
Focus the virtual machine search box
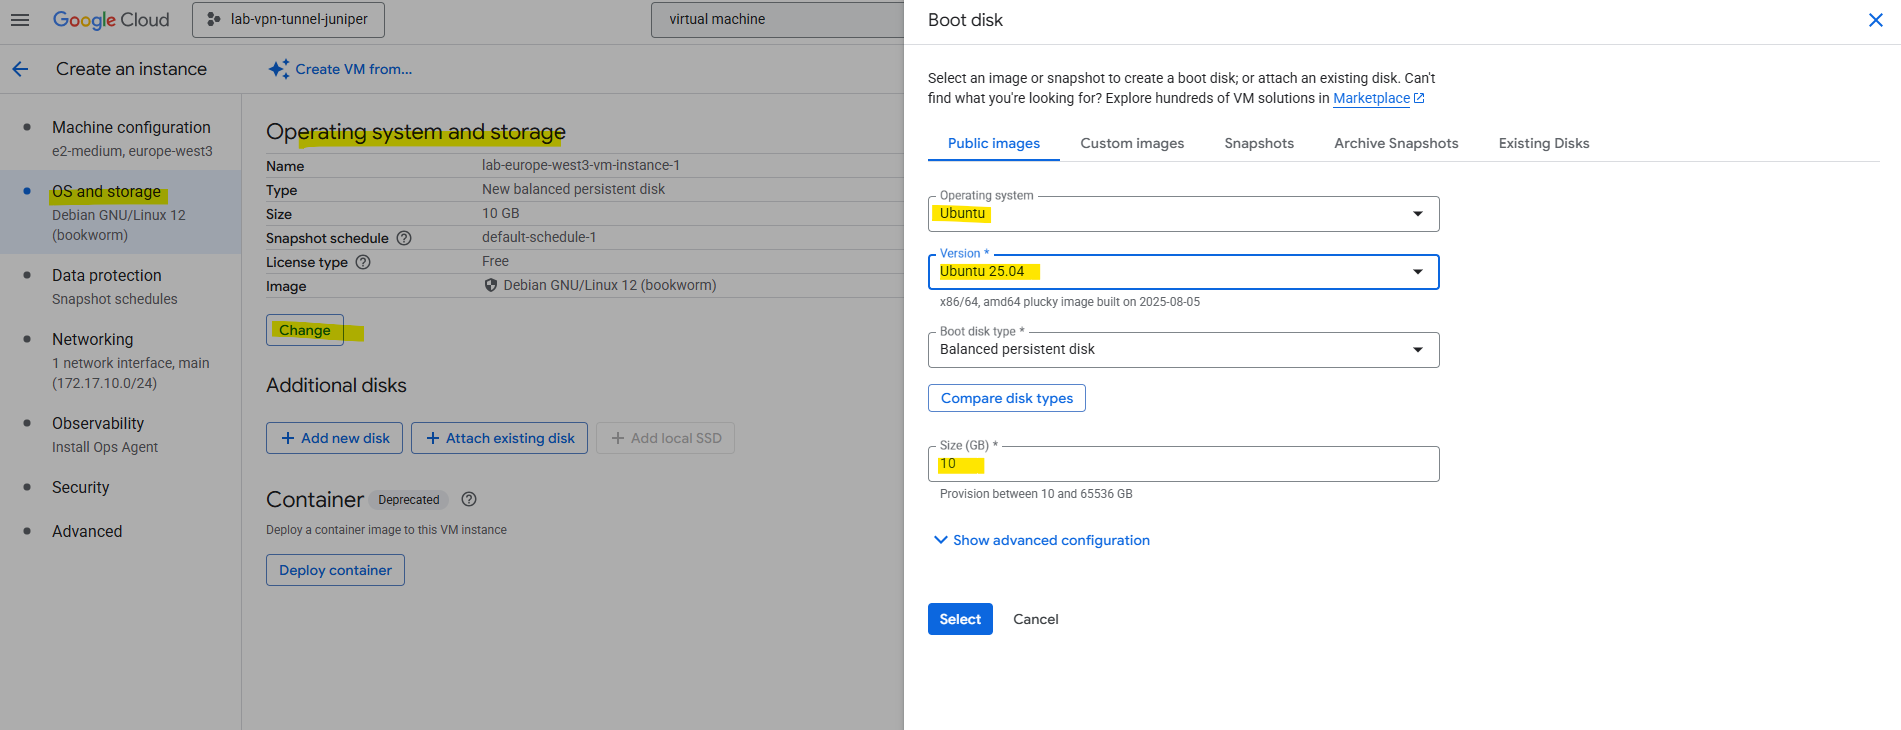click(777, 19)
